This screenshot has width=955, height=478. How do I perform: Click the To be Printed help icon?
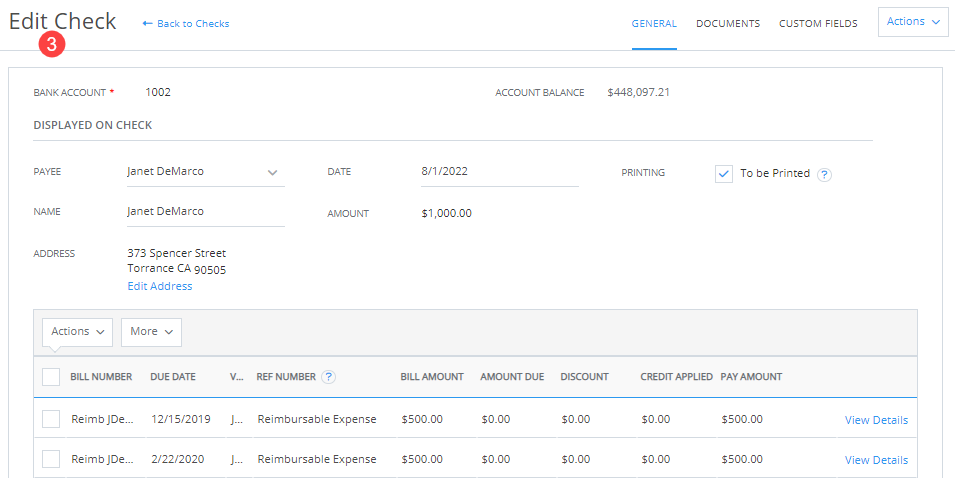(x=824, y=175)
